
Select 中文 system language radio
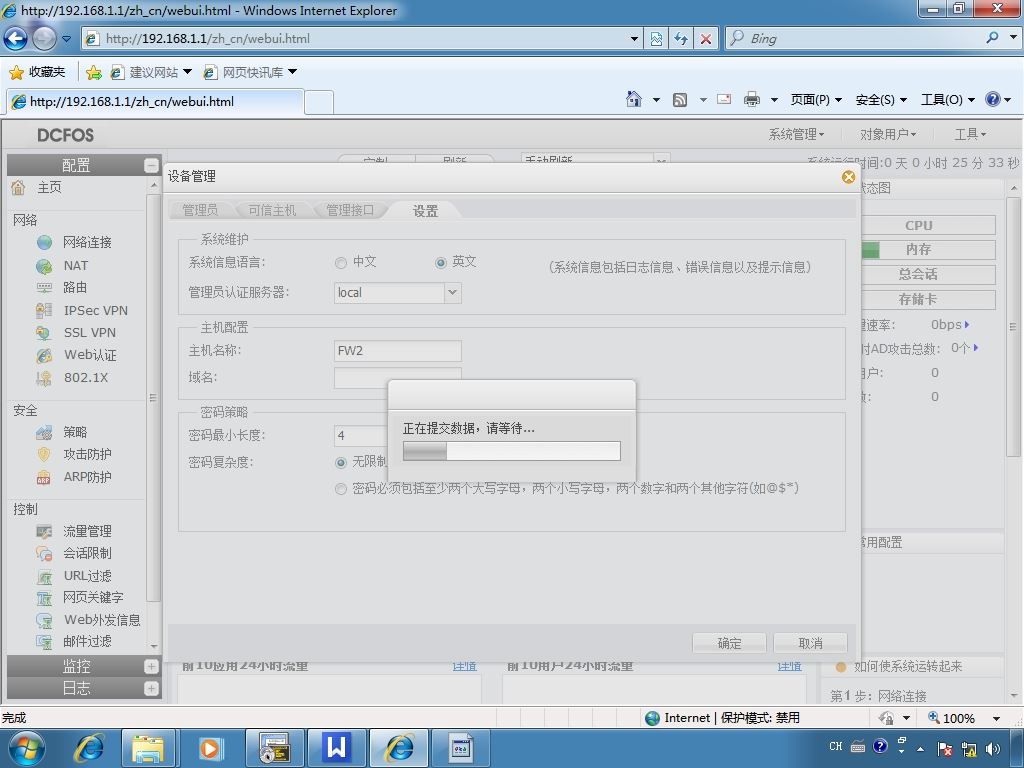point(340,263)
